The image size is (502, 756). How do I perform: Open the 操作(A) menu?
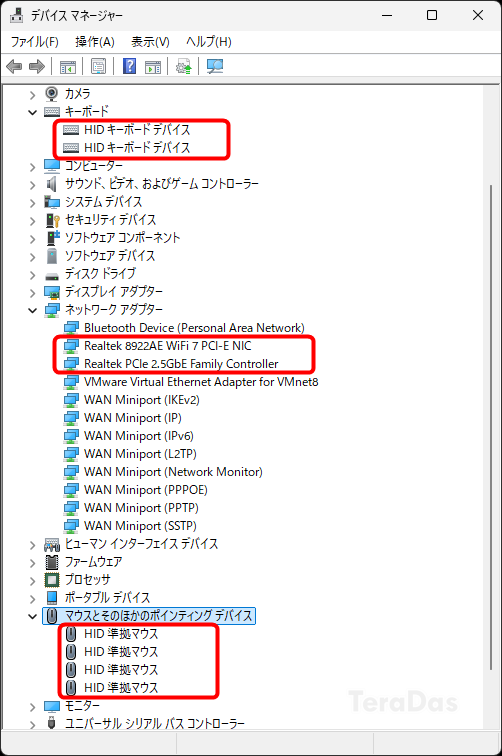pos(95,42)
